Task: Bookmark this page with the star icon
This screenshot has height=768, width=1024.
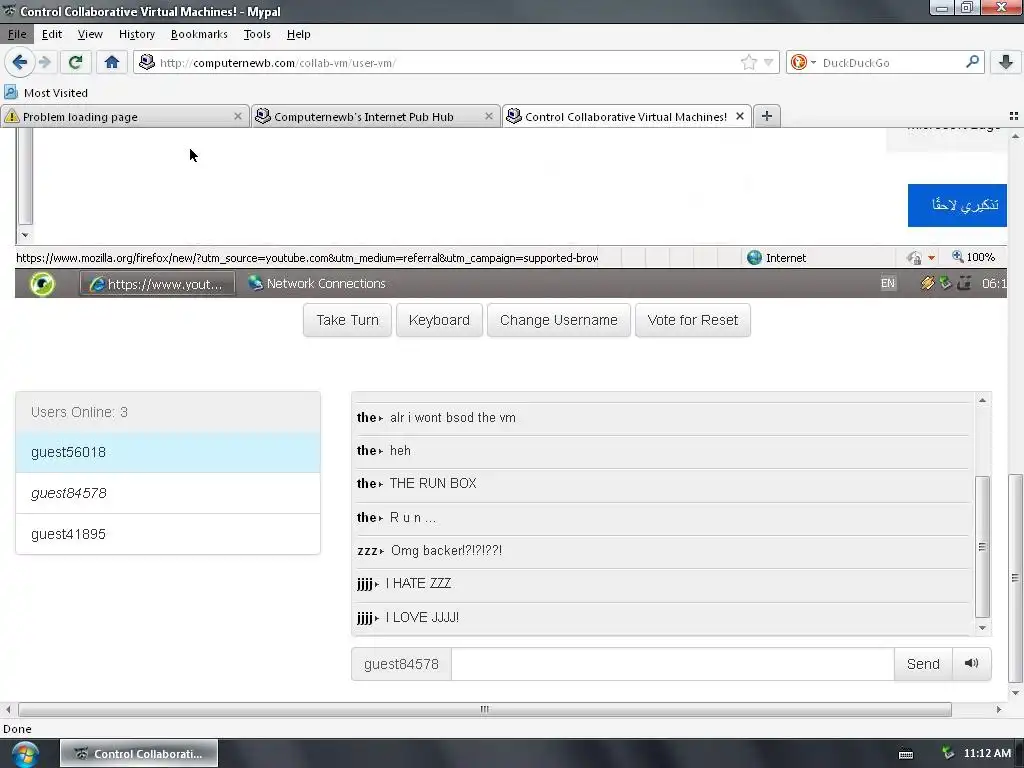Action: point(748,62)
